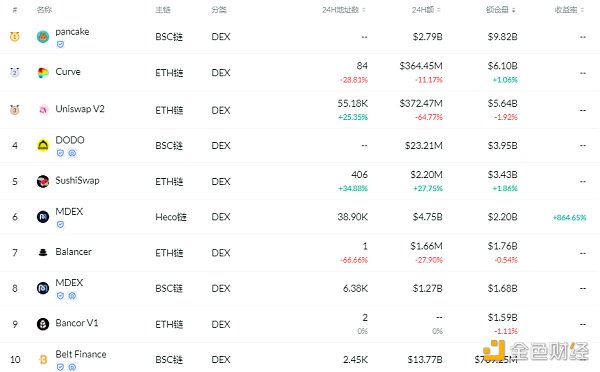Click the Uniswap V2 unicorn logo
600x372 pixels.
(43, 110)
